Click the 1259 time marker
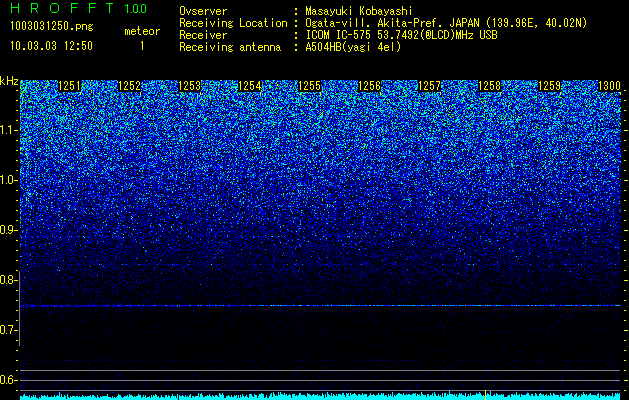Viewport: 629px width, 400px height. (549, 86)
